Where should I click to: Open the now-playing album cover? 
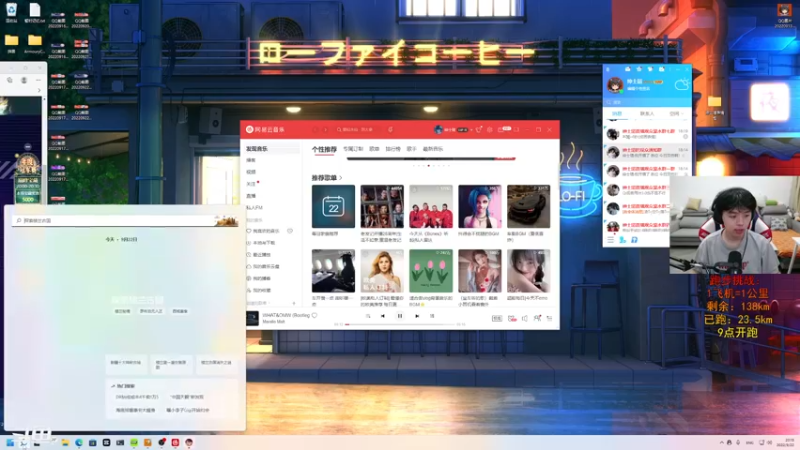click(253, 318)
